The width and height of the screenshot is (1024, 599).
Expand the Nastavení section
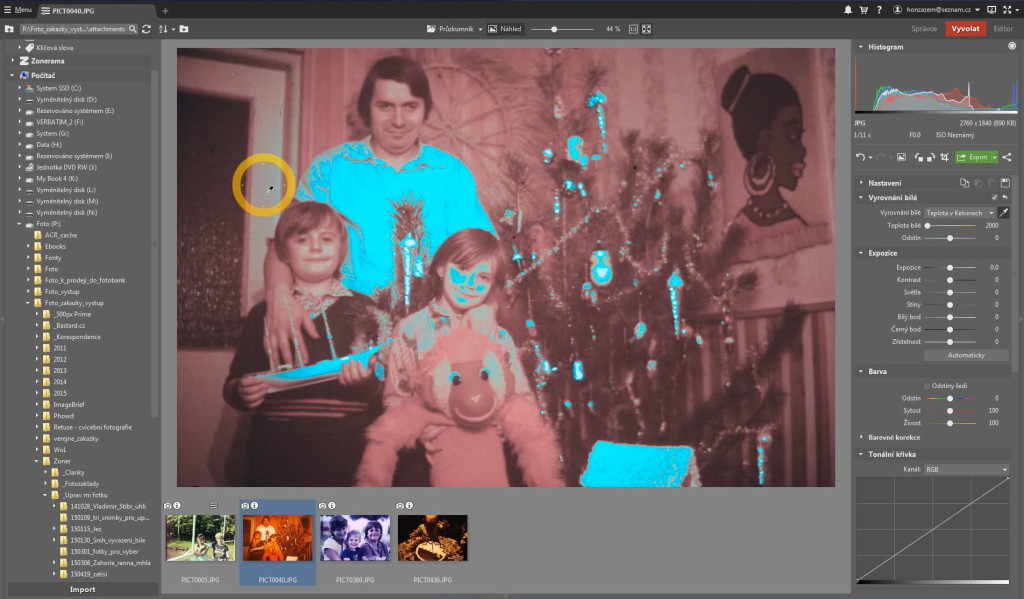point(861,183)
